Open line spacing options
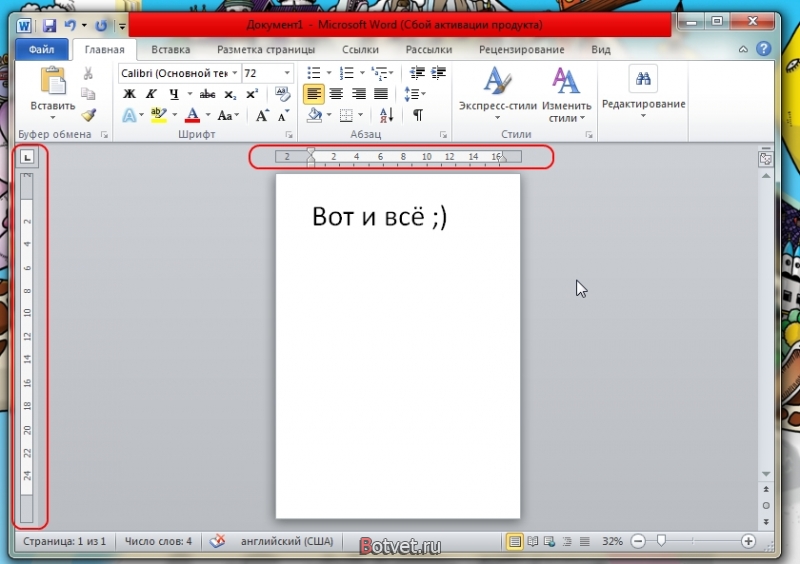800x564 pixels. tap(414, 94)
